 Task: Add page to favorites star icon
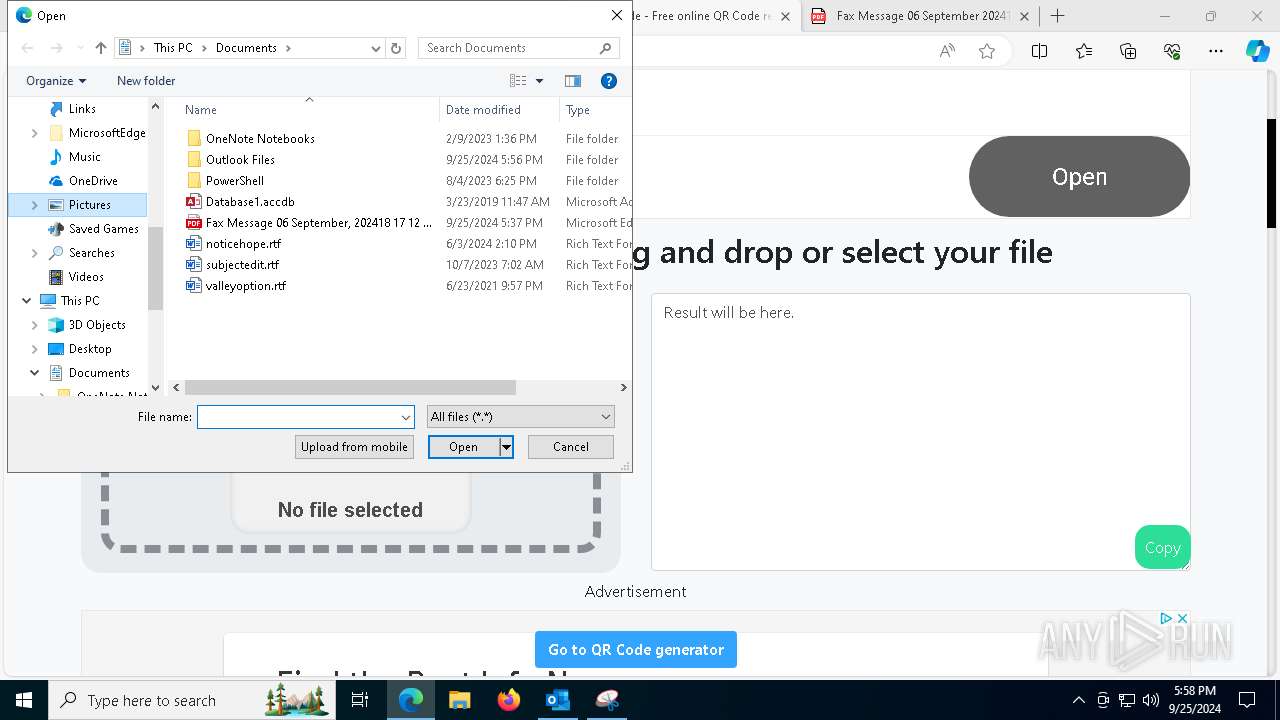pos(987,51)
